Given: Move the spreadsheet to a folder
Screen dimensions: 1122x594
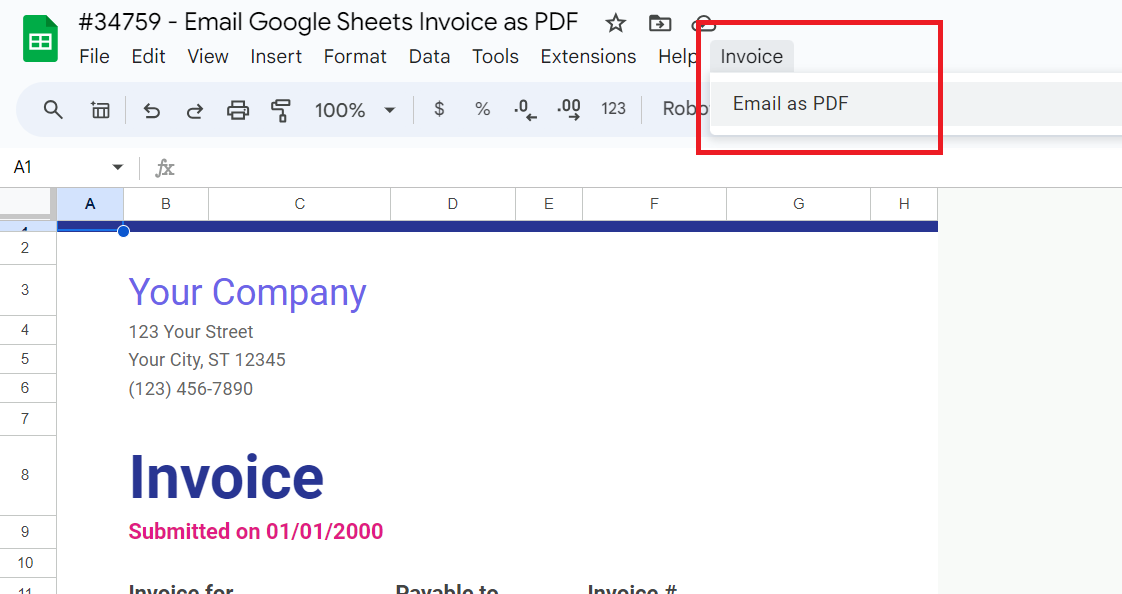Looking at the screenshot, I should 659,23.
